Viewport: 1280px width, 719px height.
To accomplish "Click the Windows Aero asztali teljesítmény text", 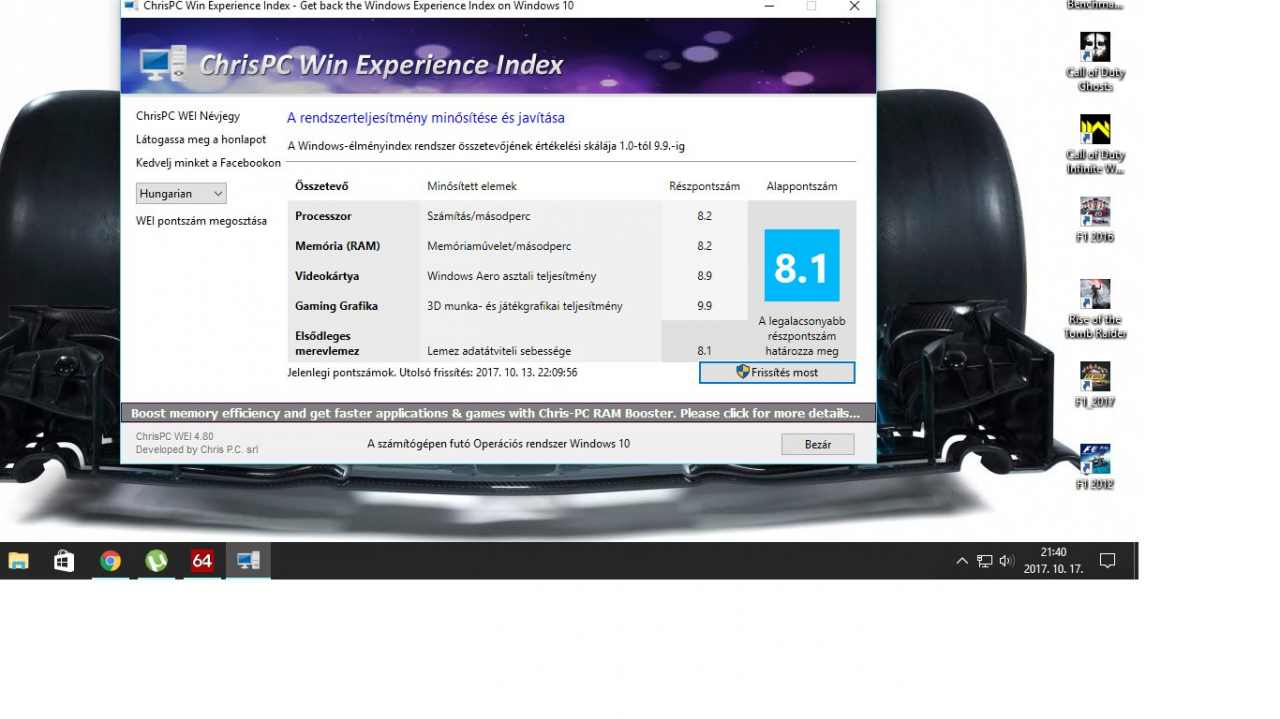I will (x=511, y=276).
